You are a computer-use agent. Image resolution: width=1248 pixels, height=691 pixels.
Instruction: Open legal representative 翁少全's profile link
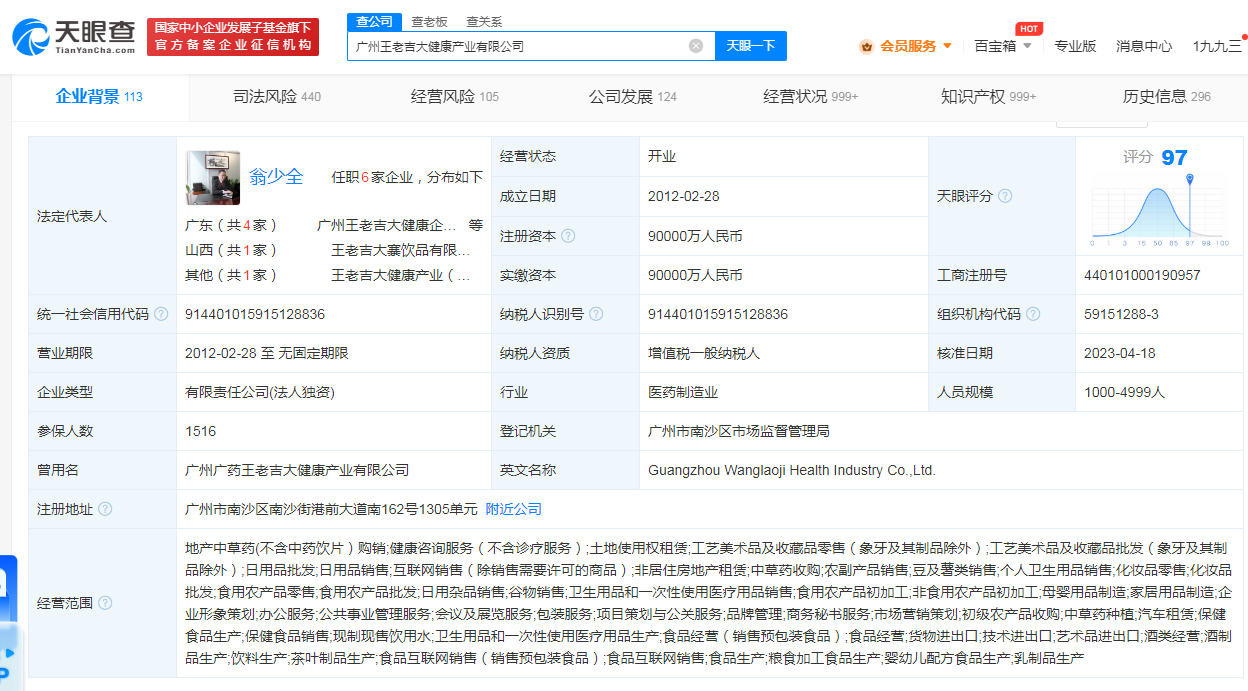(x=276, y=177)
